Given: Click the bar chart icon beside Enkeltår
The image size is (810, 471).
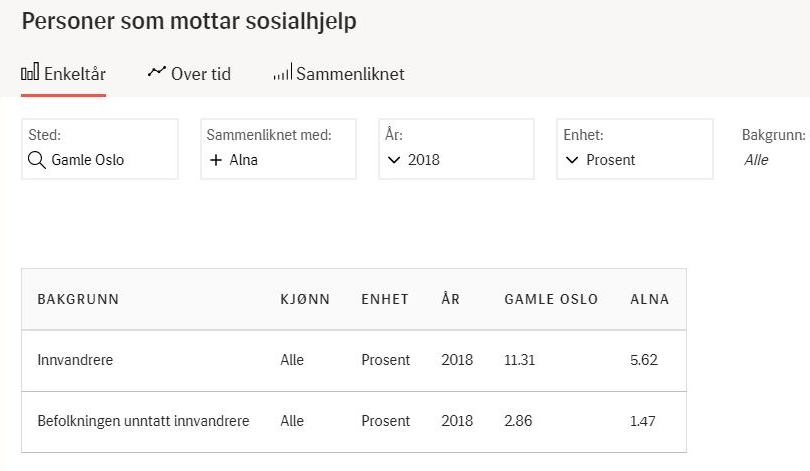Looking at the screenshot, I should [x=30, y=73].
